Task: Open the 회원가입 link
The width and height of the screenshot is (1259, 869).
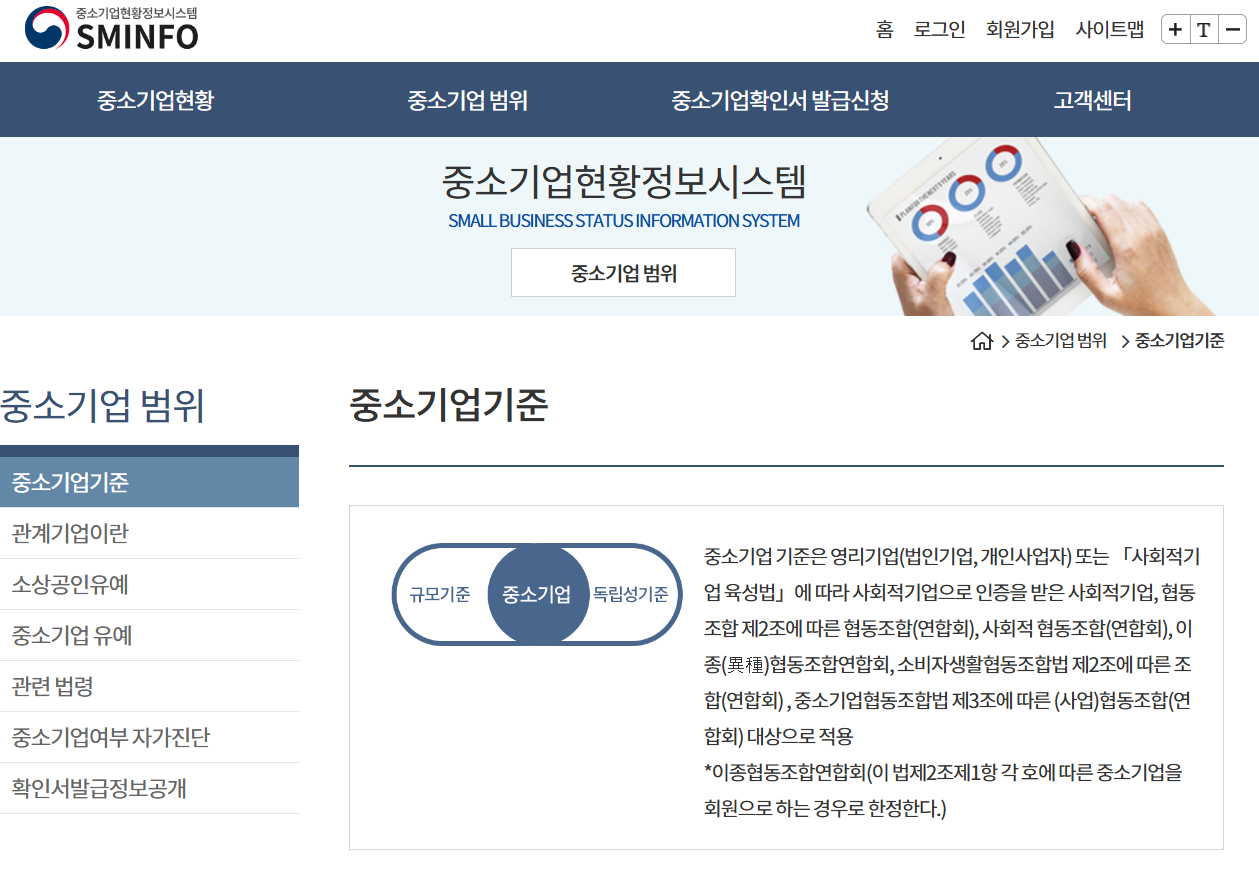Action: pyautogui.click(x=1019, y=30)
